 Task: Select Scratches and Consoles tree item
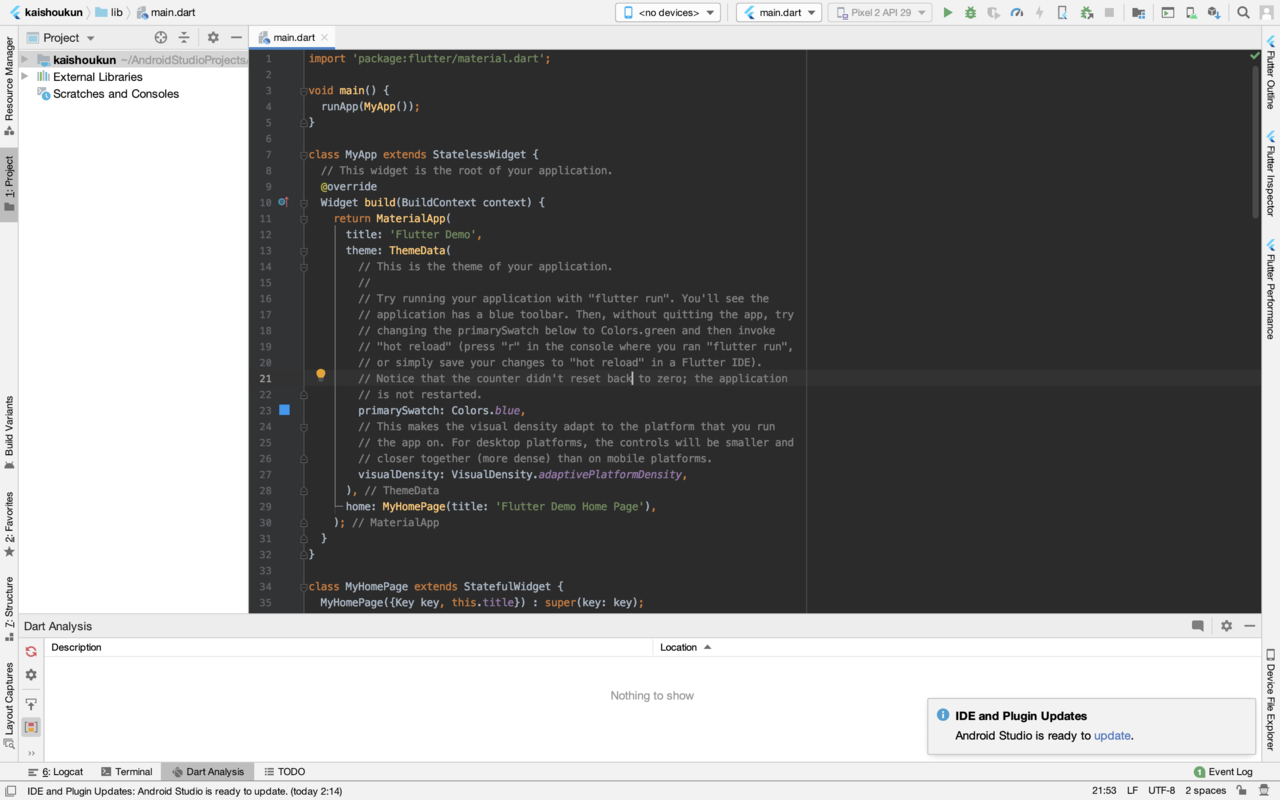[x=108, y=94]
